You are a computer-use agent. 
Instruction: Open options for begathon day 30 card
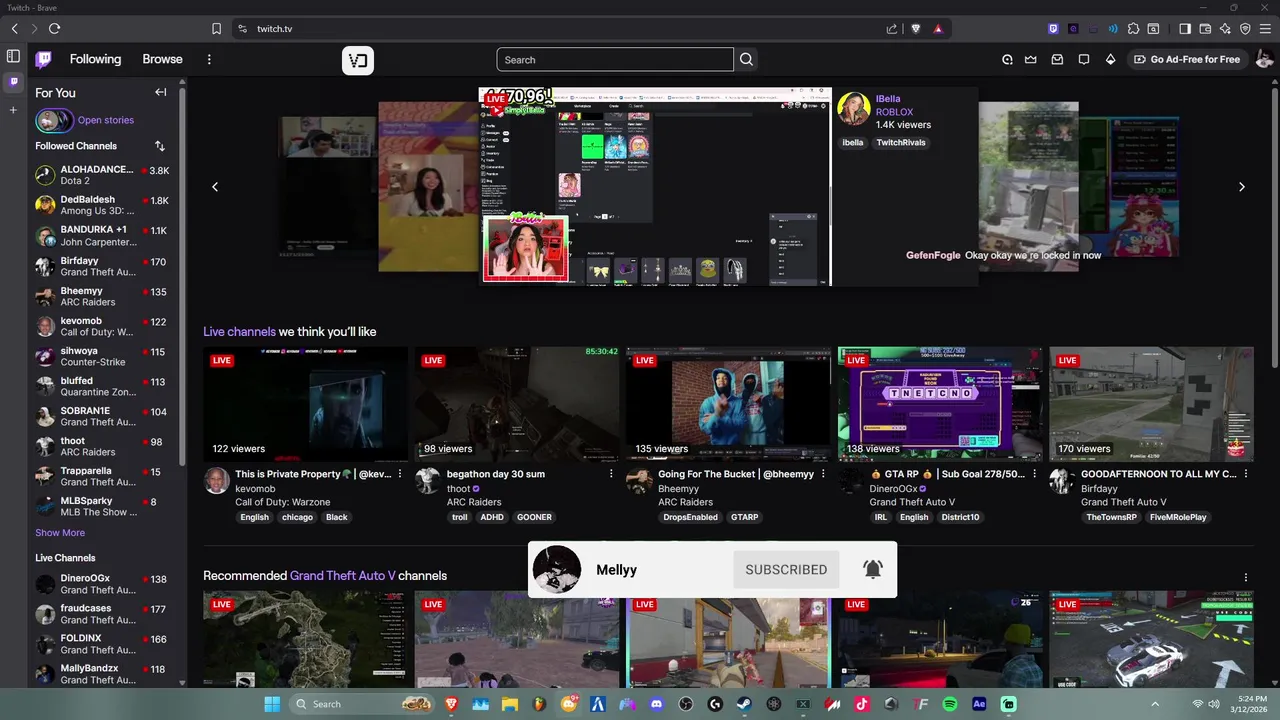[x=611, y=474]
